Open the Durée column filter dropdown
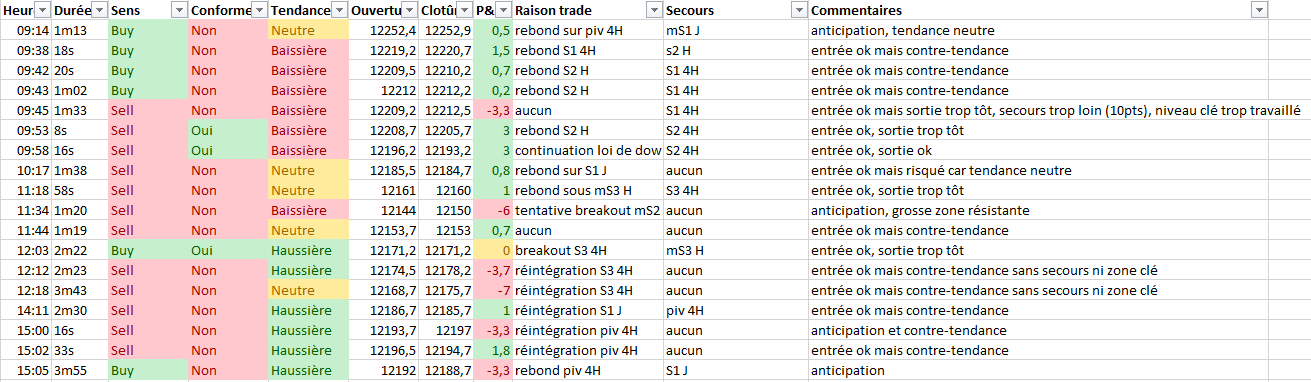The height and width of the screenshot is (382, 1311). (x=98, y=10)
